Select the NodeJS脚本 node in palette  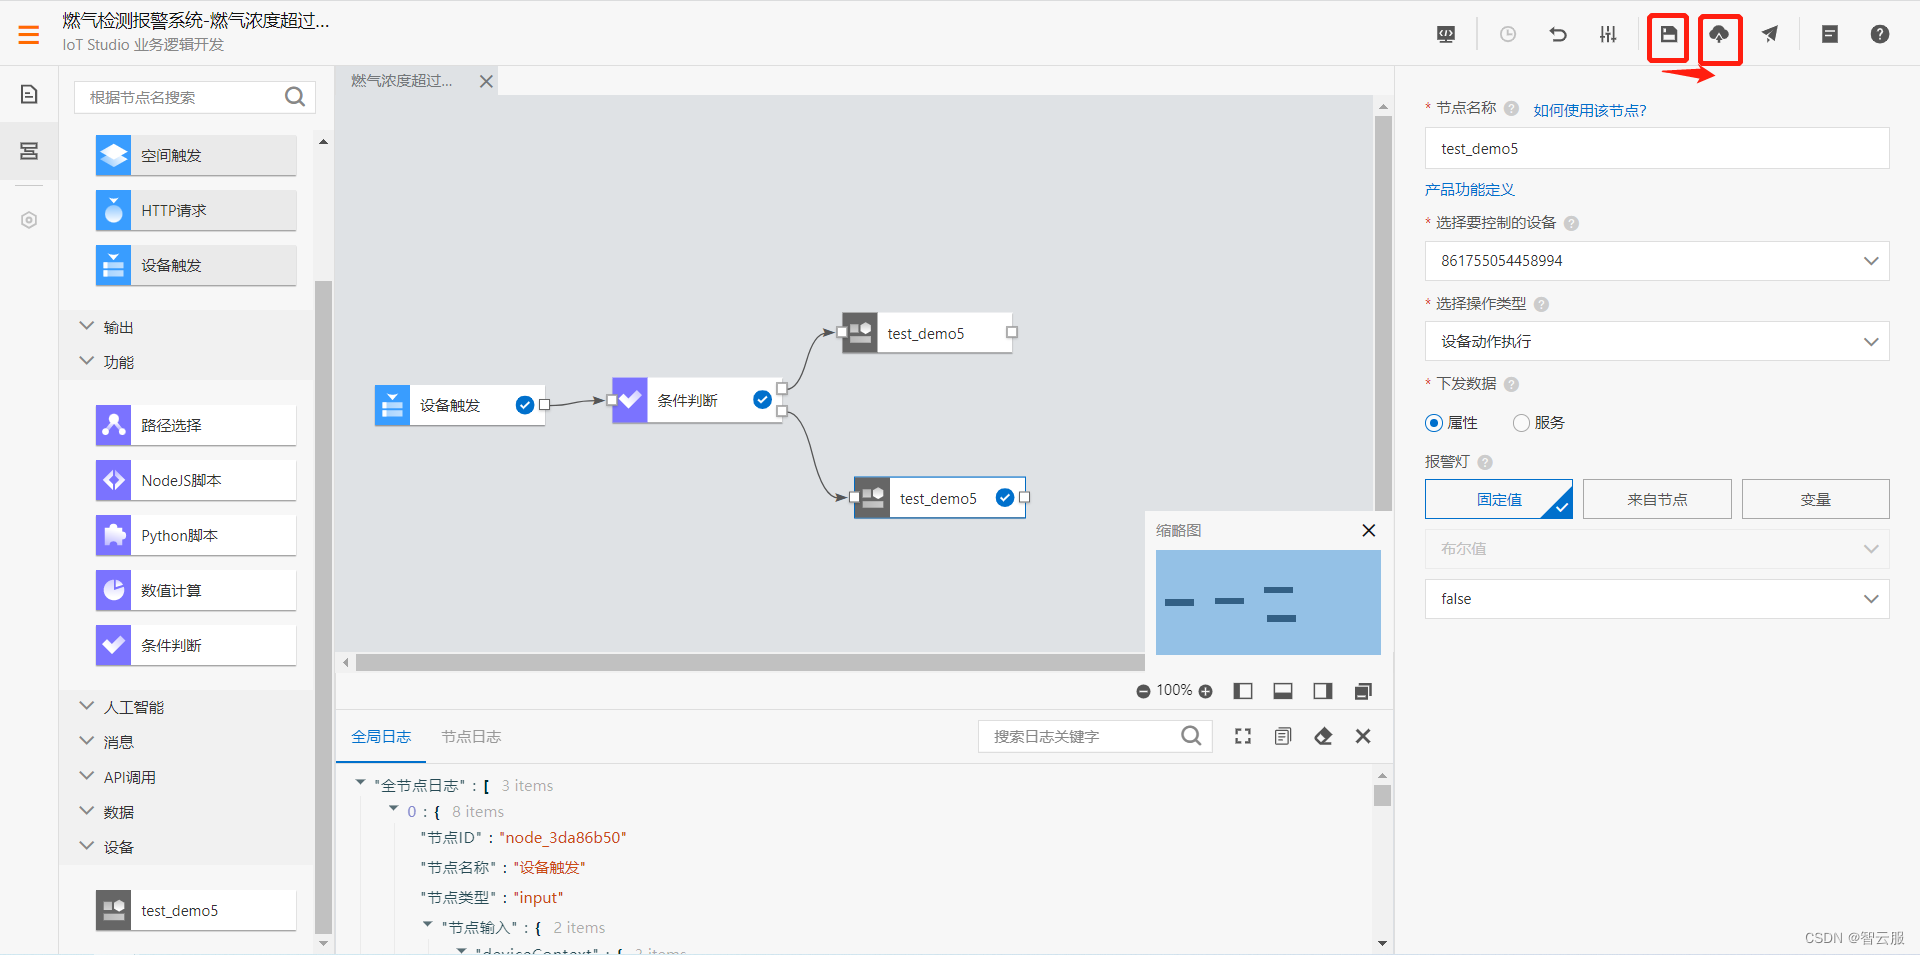(x=196, y=480)
